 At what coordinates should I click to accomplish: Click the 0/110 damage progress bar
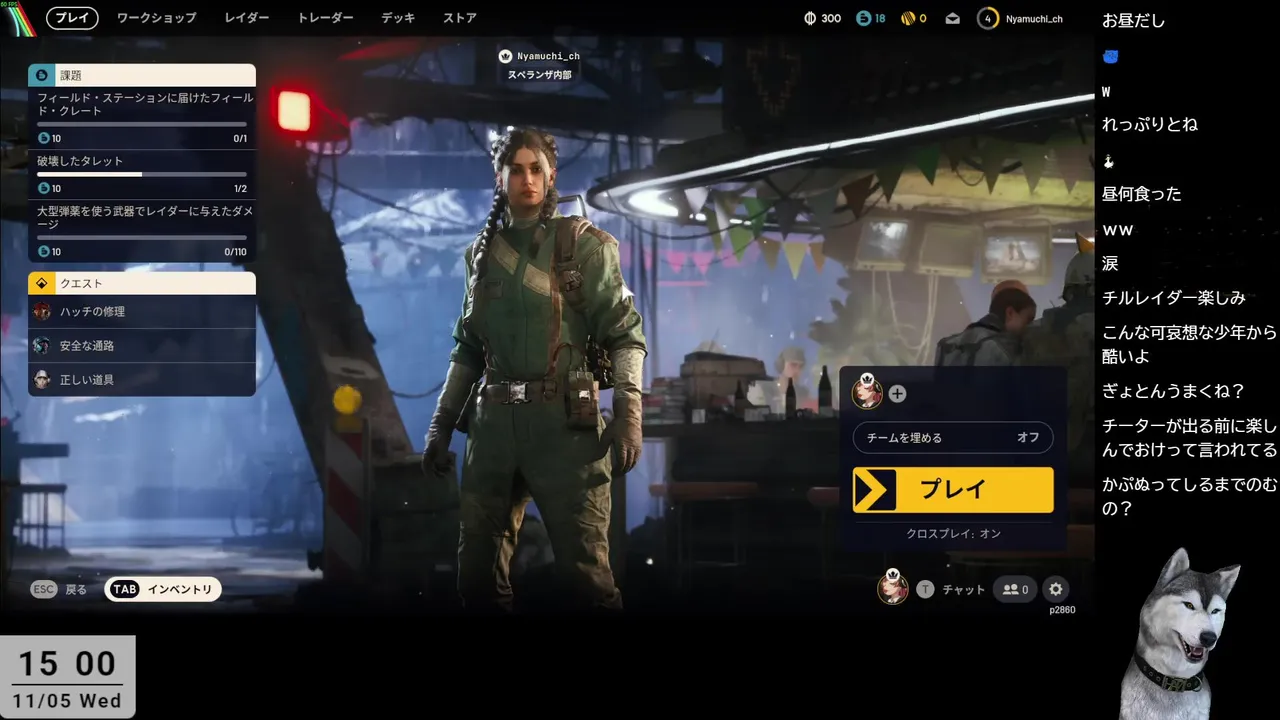pyautogui.click(x=142, y=238)
